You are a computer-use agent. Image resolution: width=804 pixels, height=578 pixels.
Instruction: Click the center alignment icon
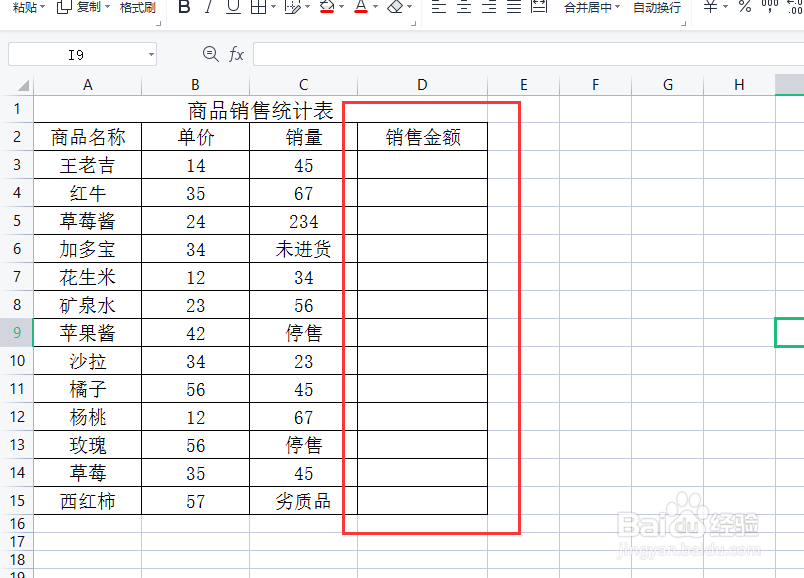point(465,8)
